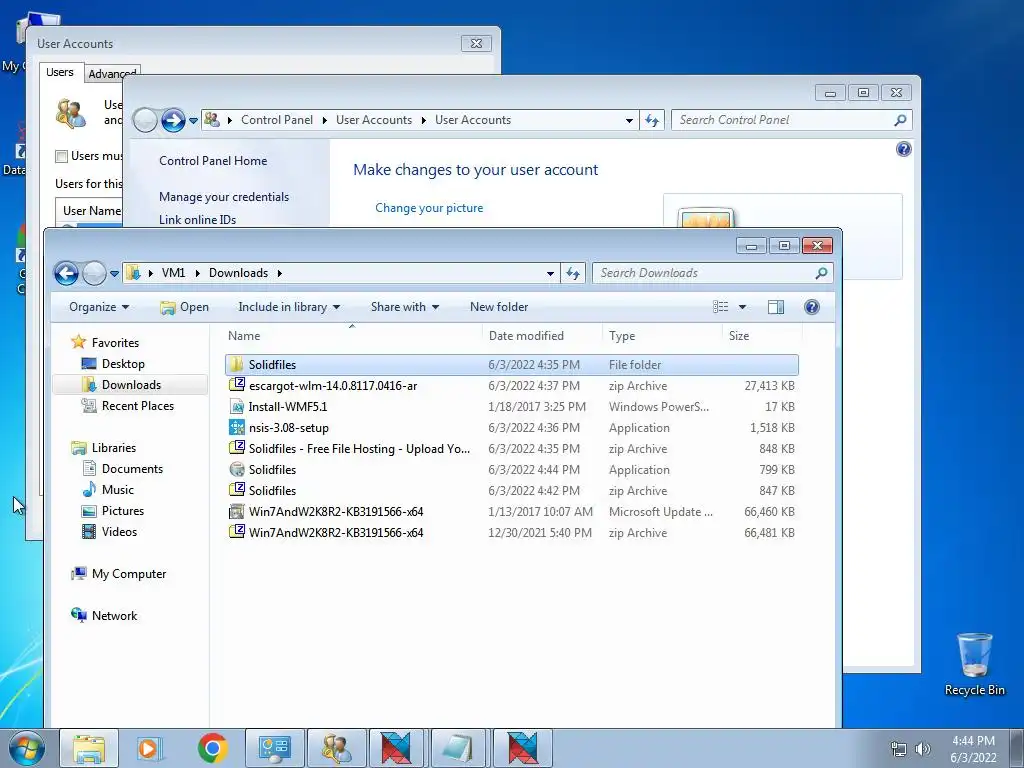Screen dimensions: 1024x768
Task: Open Network in navigation pane
Action: pos(104,615)
